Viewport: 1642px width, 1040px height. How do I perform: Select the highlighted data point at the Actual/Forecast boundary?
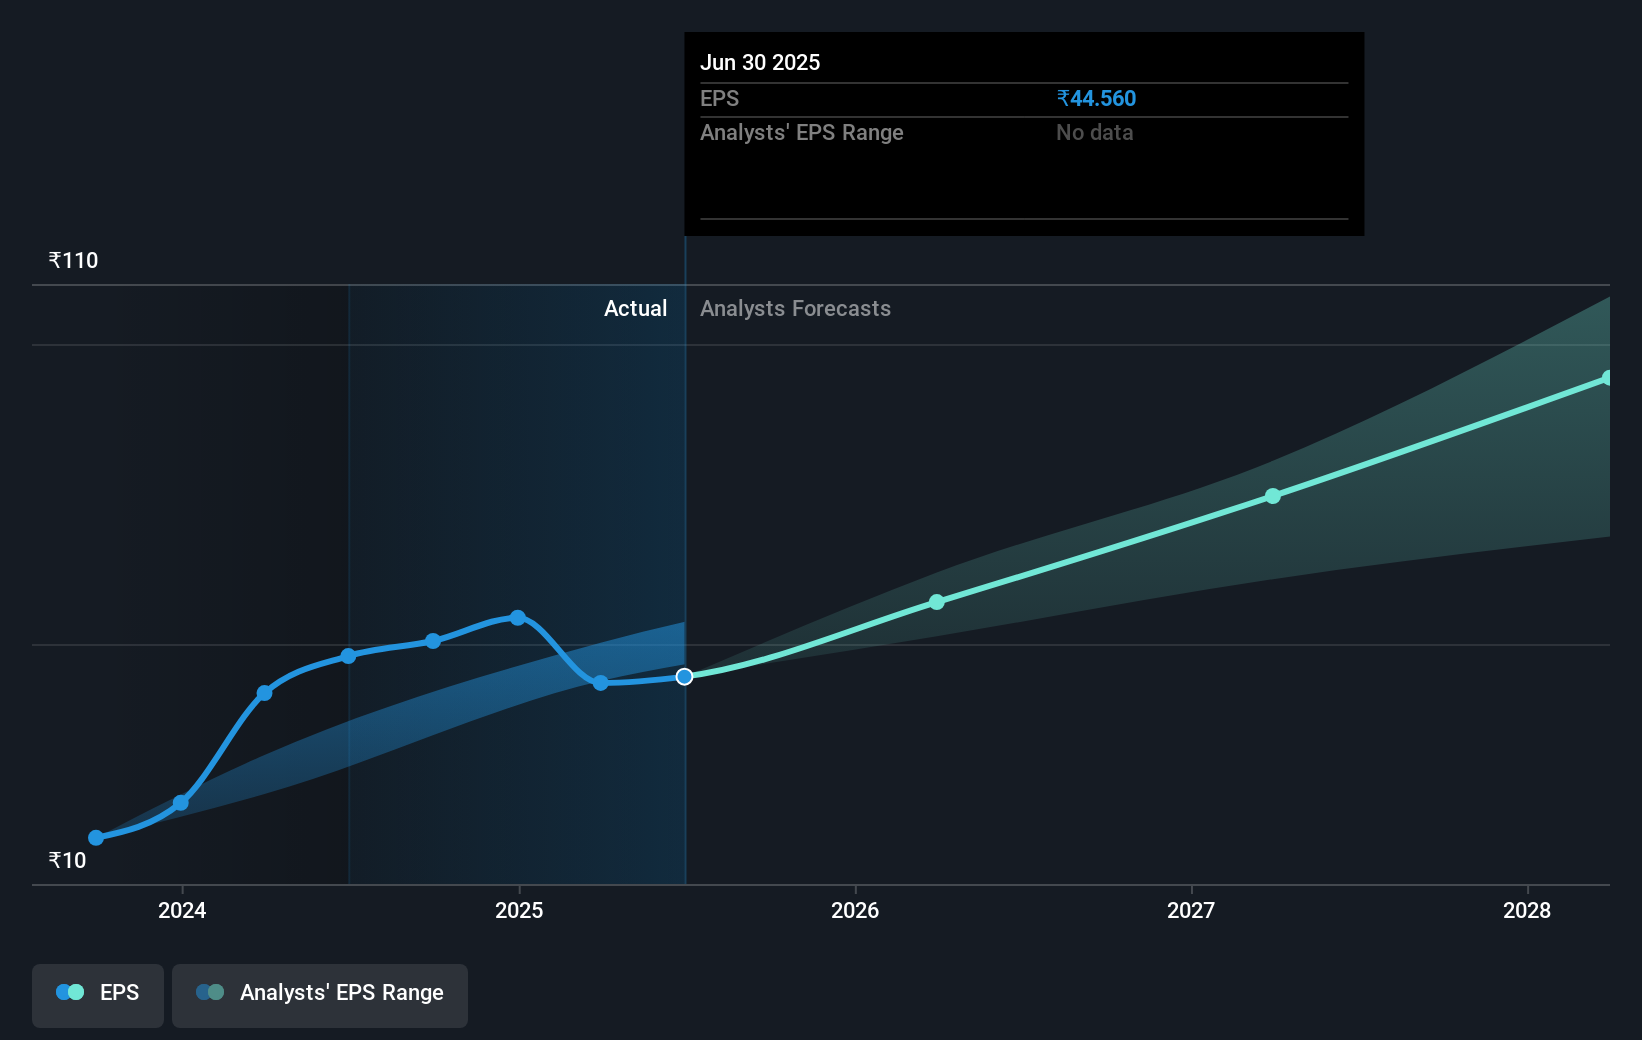click(685, 677)
